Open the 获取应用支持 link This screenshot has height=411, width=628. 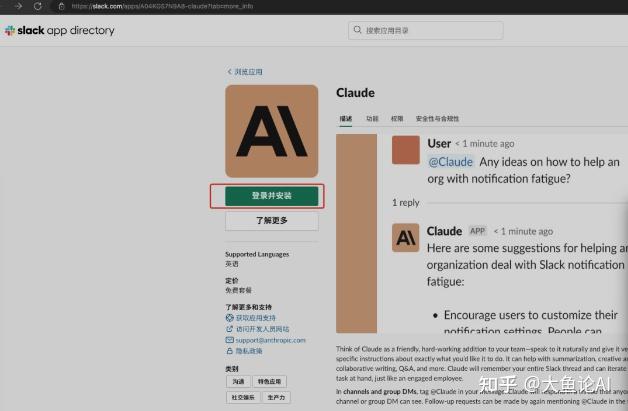click(x=256, y=318)
